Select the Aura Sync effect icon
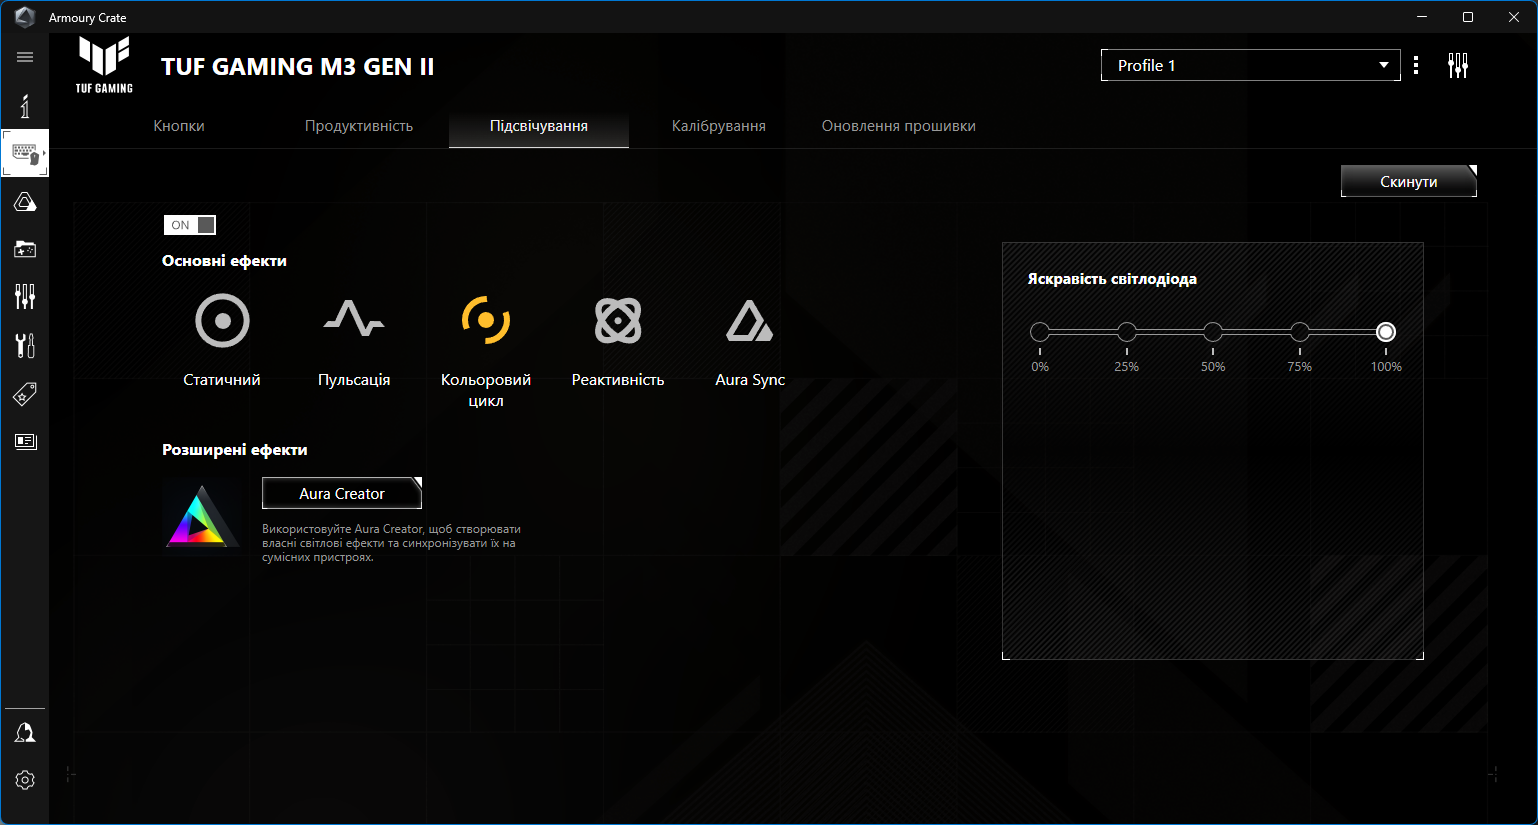 750,321
